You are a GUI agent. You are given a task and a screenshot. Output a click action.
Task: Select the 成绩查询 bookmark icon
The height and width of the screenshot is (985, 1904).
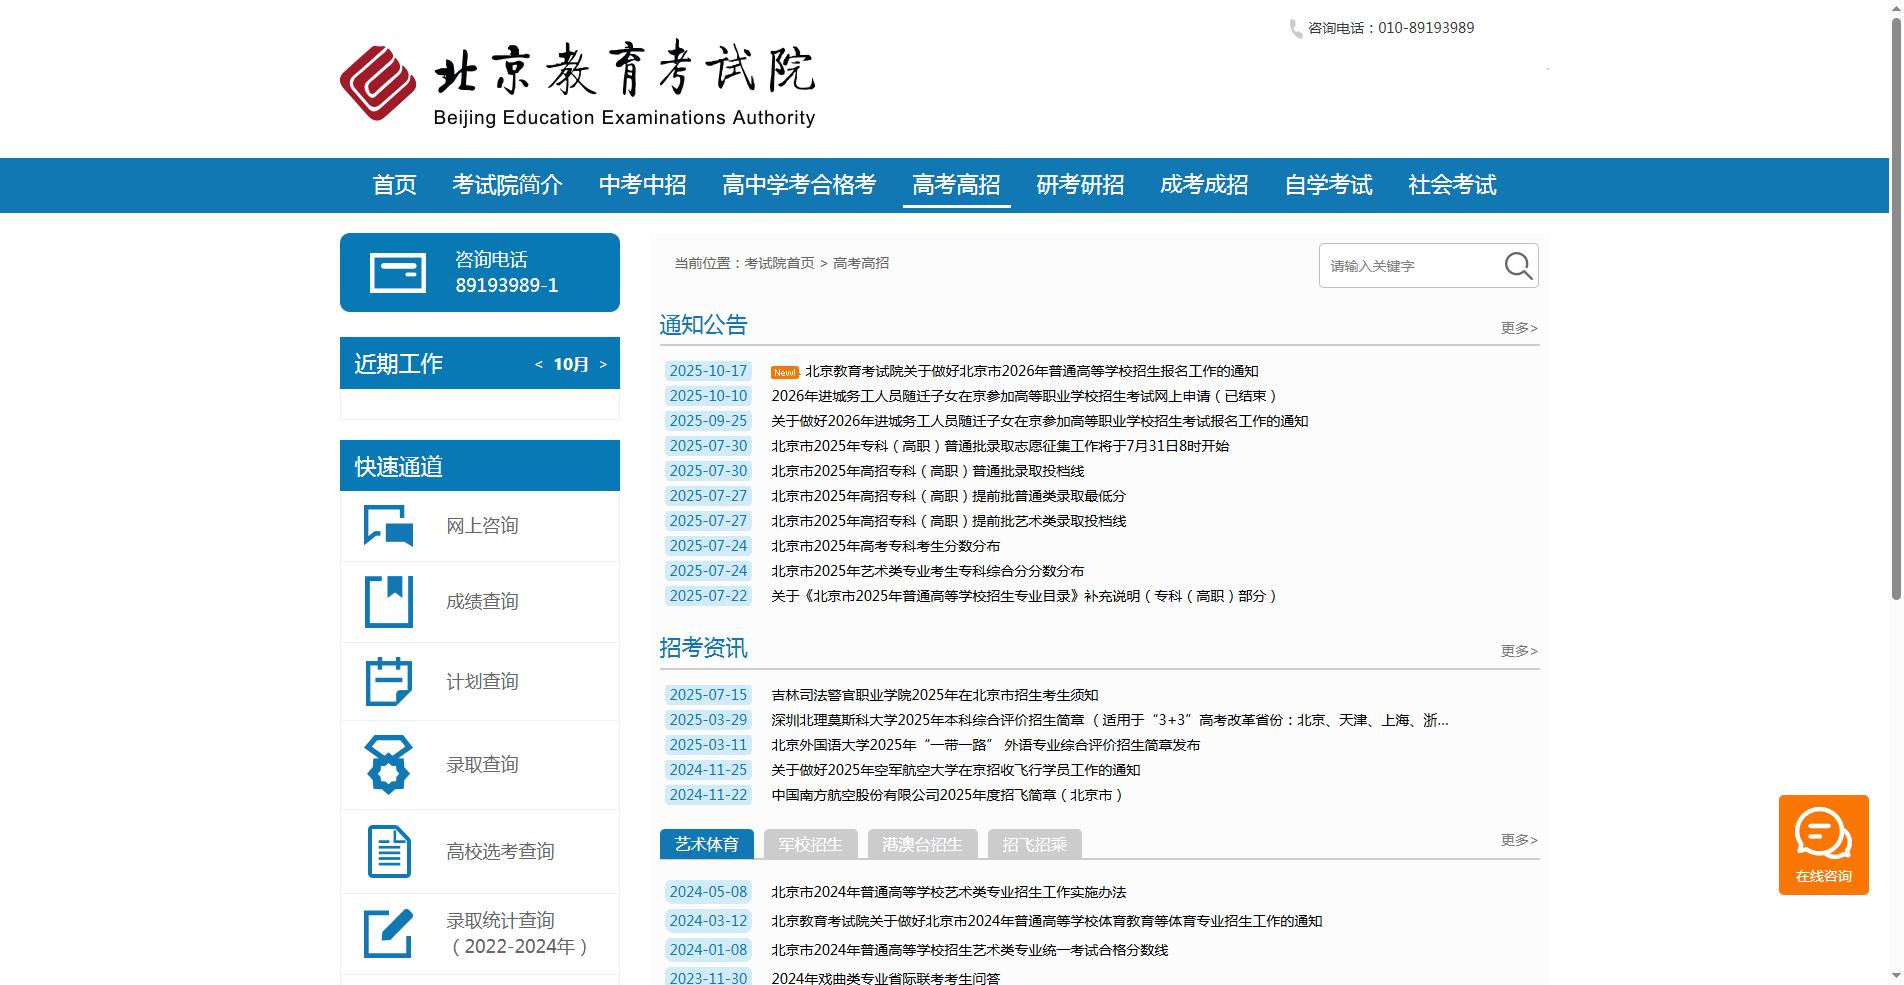388,601
